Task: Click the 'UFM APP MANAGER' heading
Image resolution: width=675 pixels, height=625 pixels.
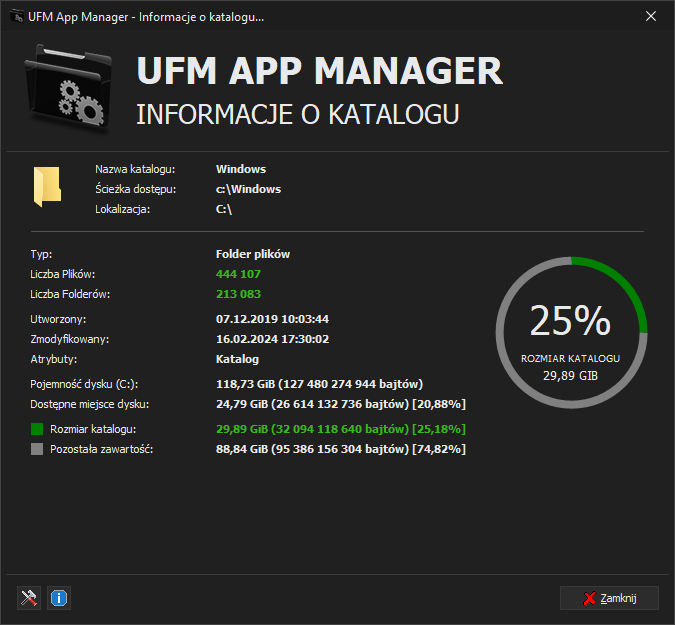Action: (319, 71)
